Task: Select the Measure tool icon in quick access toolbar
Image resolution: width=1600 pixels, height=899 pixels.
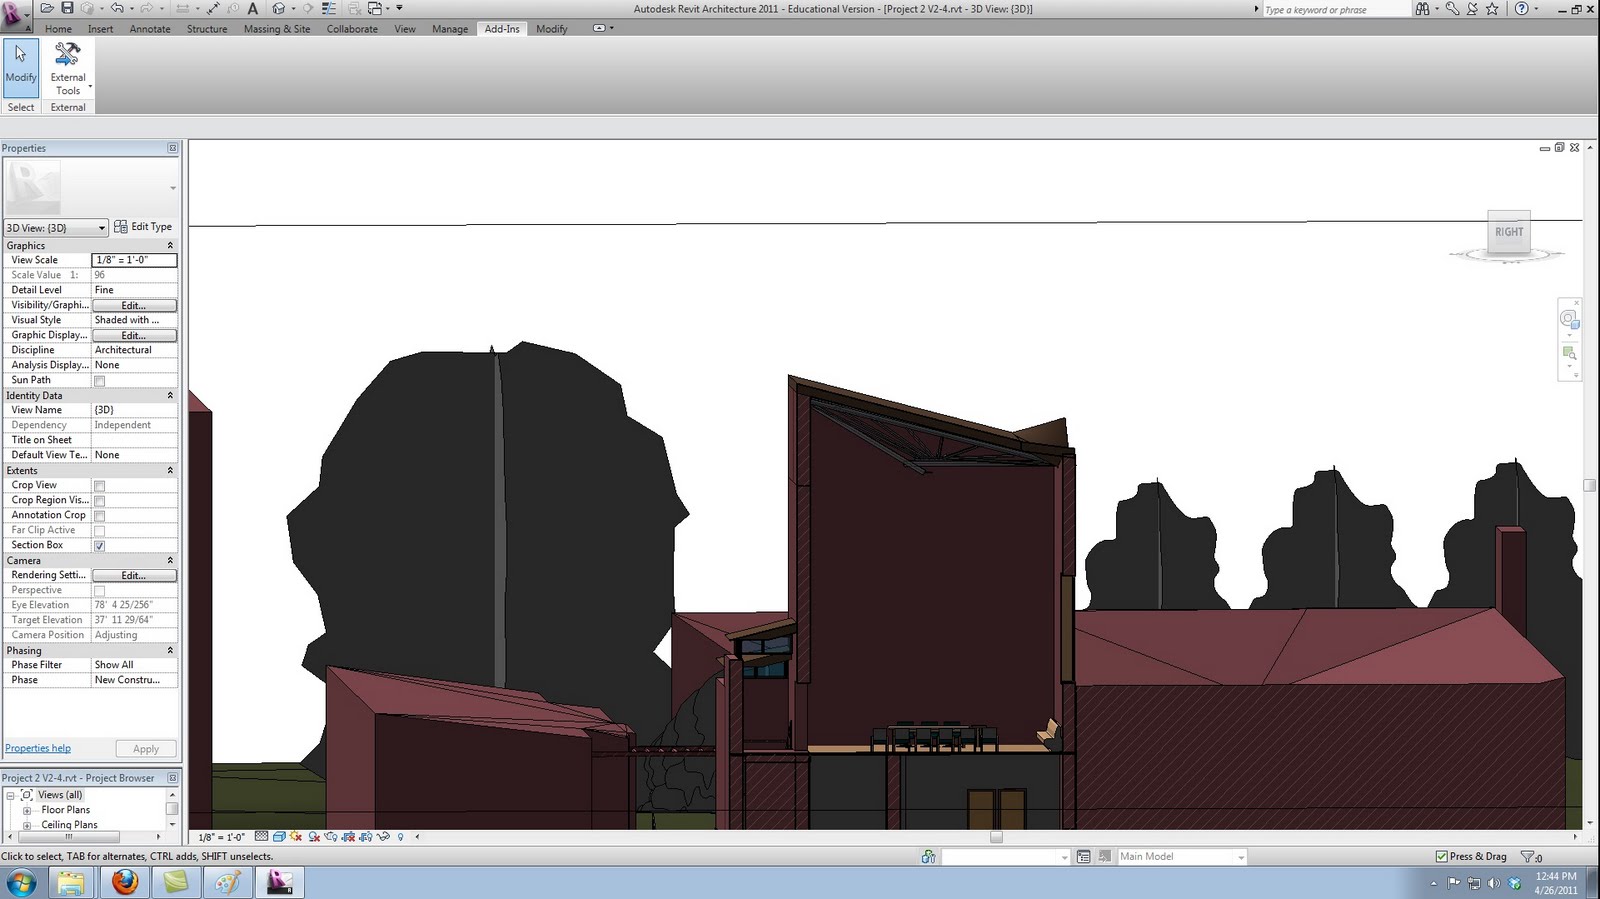Action: 213,8
